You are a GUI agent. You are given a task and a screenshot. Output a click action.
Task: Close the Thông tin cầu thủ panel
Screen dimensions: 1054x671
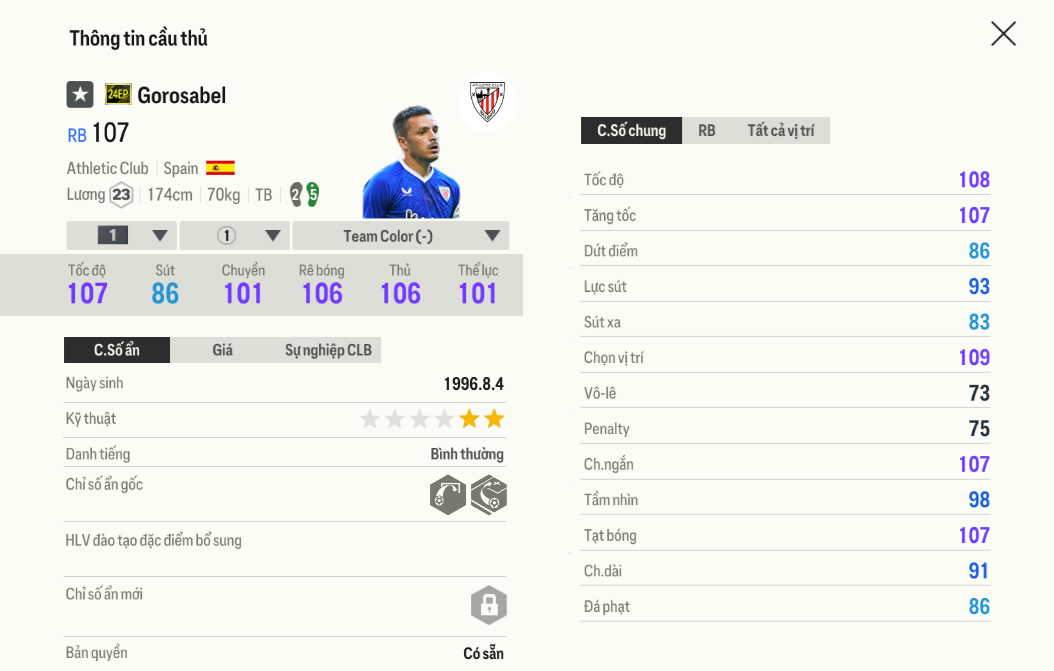[x=1003, y=34]
